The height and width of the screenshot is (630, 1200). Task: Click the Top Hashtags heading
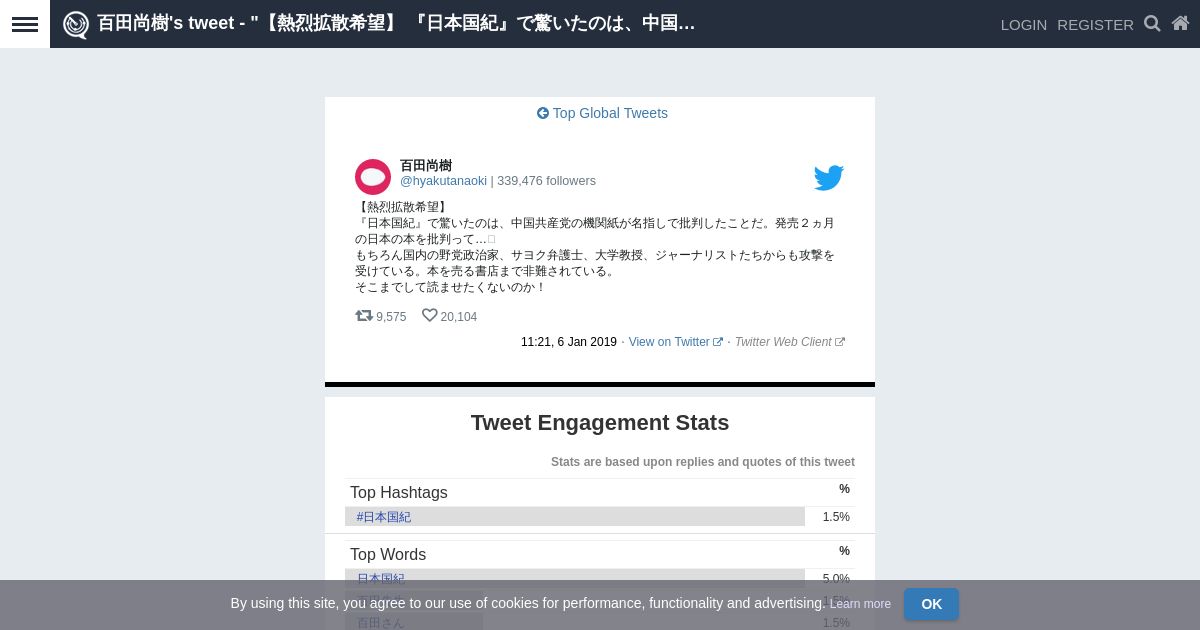[399, 493]
